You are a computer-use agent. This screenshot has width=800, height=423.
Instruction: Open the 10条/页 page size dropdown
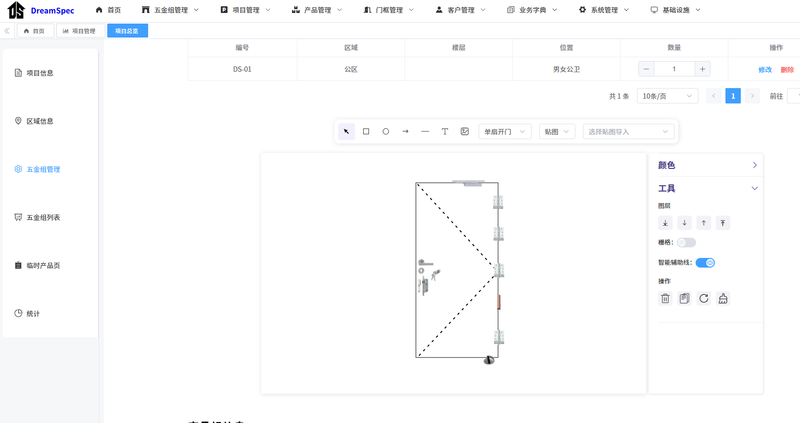point(667,96)
